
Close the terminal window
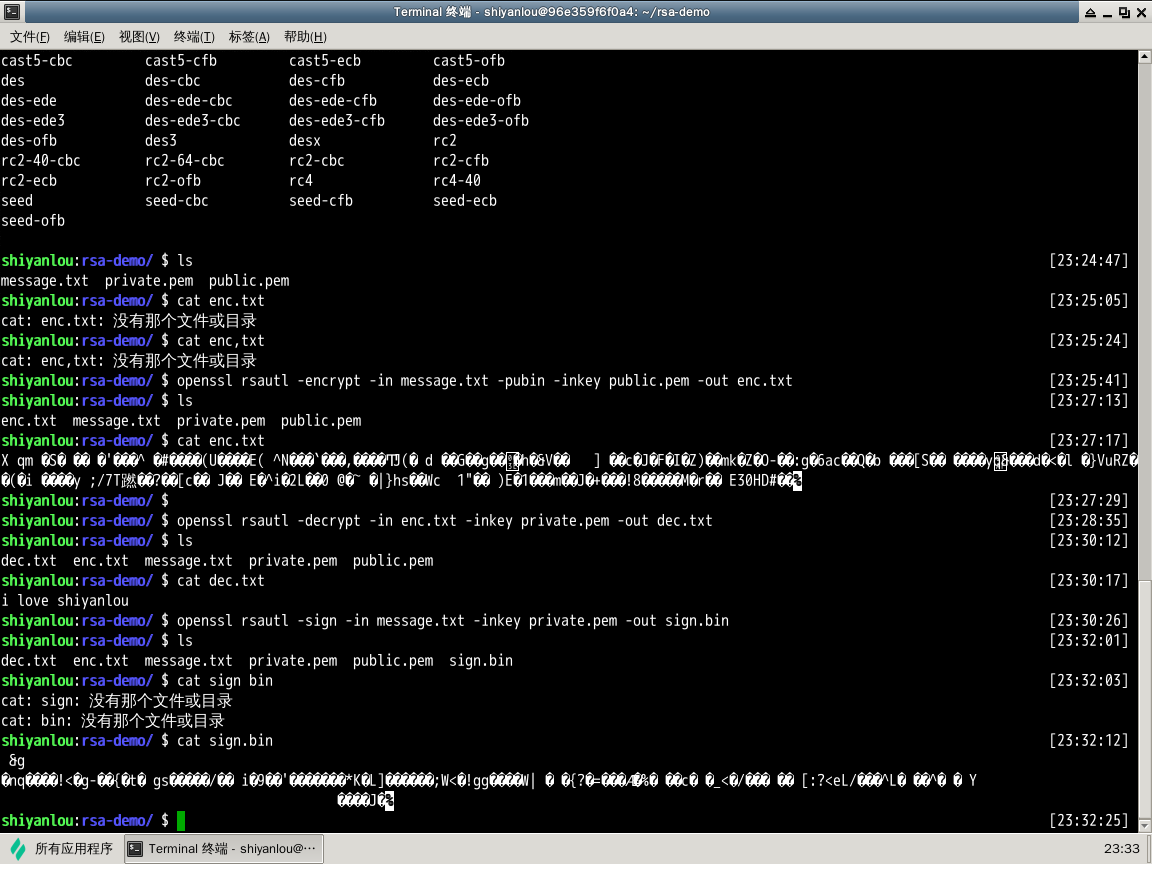[x=1142, y=12]
